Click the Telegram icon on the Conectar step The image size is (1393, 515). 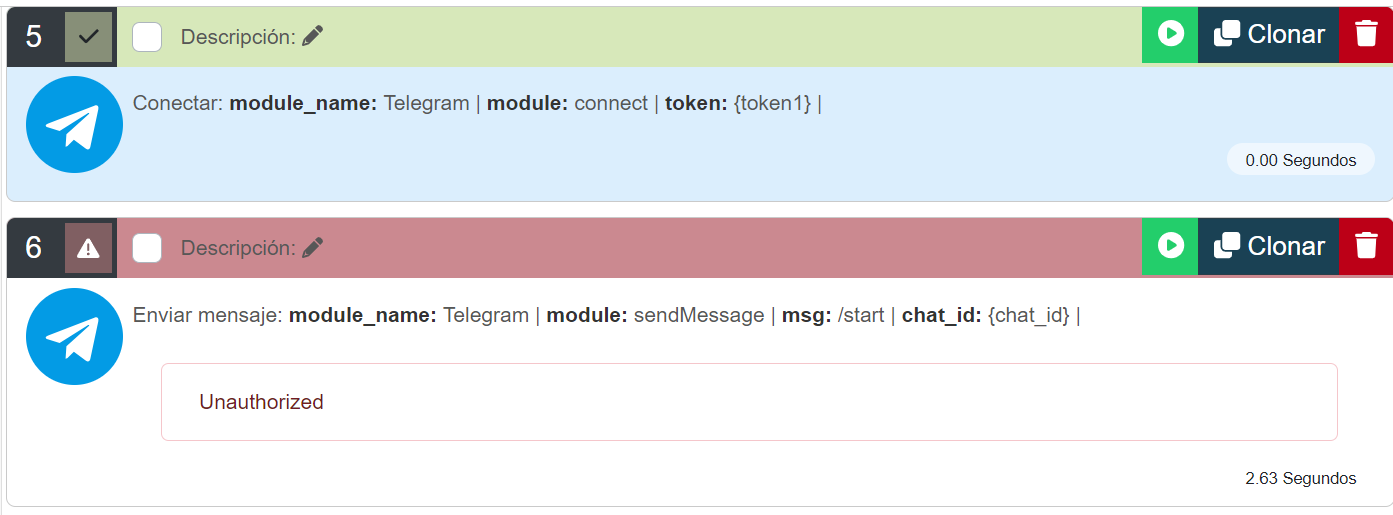click(74, 125)
